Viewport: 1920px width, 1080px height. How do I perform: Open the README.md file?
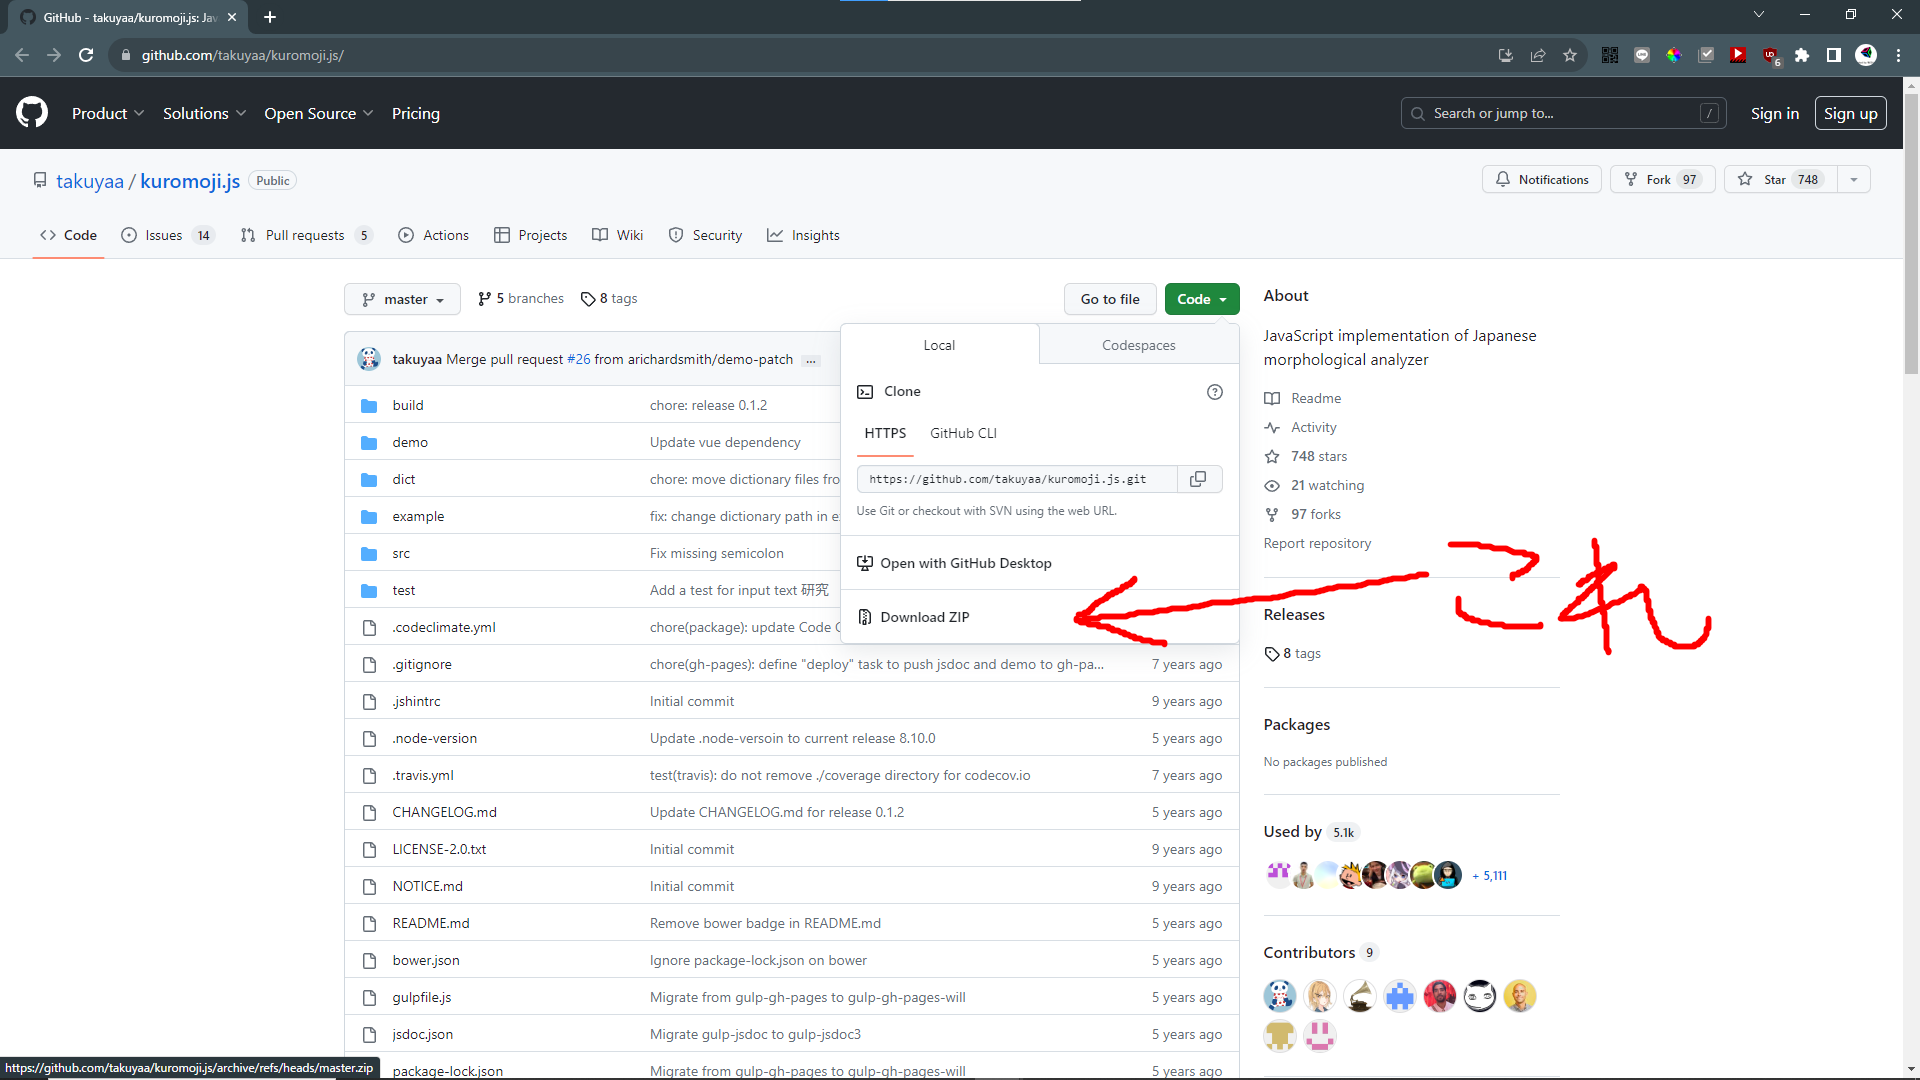click(x=430, y=922)
